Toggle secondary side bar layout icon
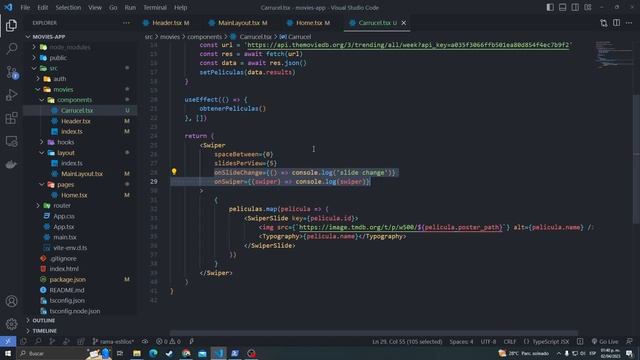 pyautogui.click(x=575, y=7)
